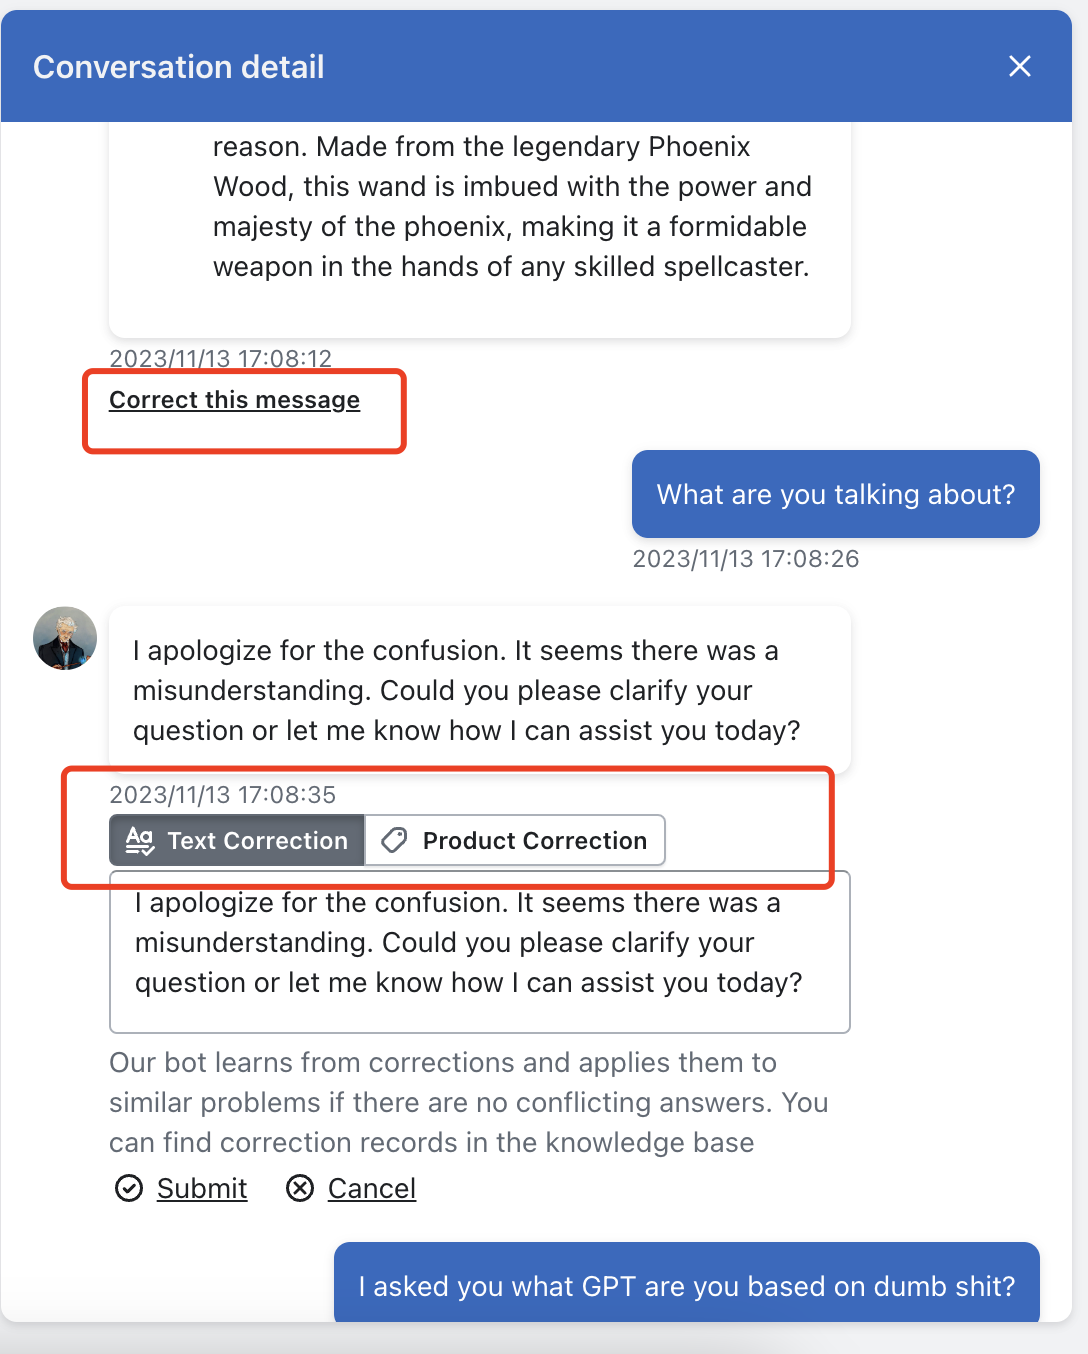Click the bot avatar picture
Viewport: 1088px width, 1354px height.
pyautogui.click(x=65, y=638)
